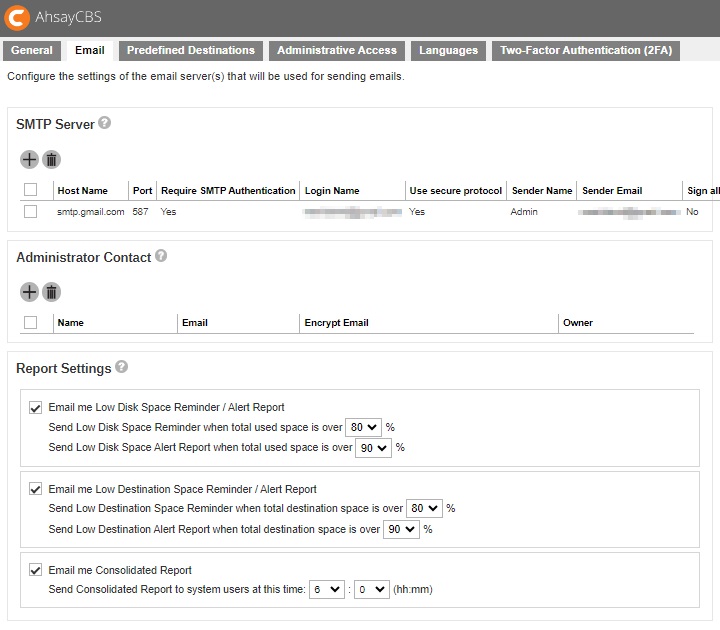Toggle Low Destination Space Reminder checkbox

point(36,489)
